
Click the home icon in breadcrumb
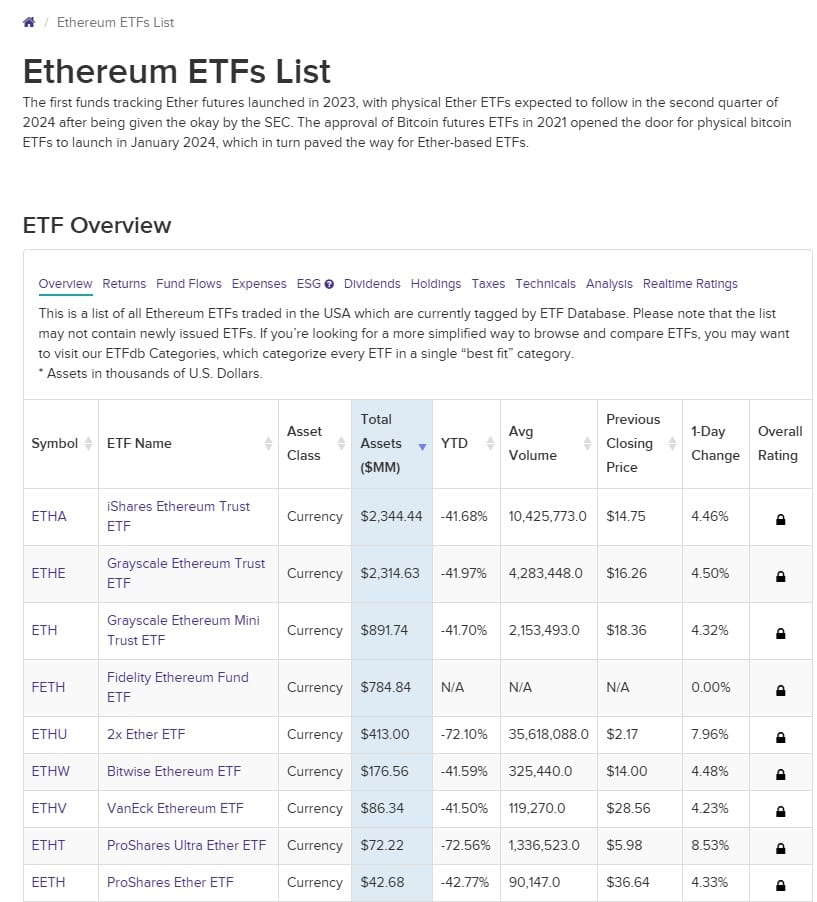[x=29, y=22]
